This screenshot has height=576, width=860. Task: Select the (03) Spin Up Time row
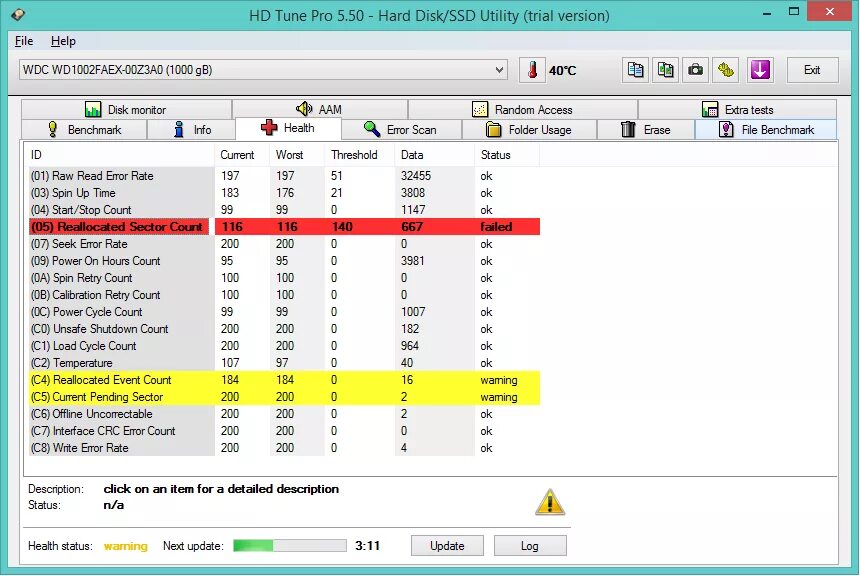click(284, 193)
